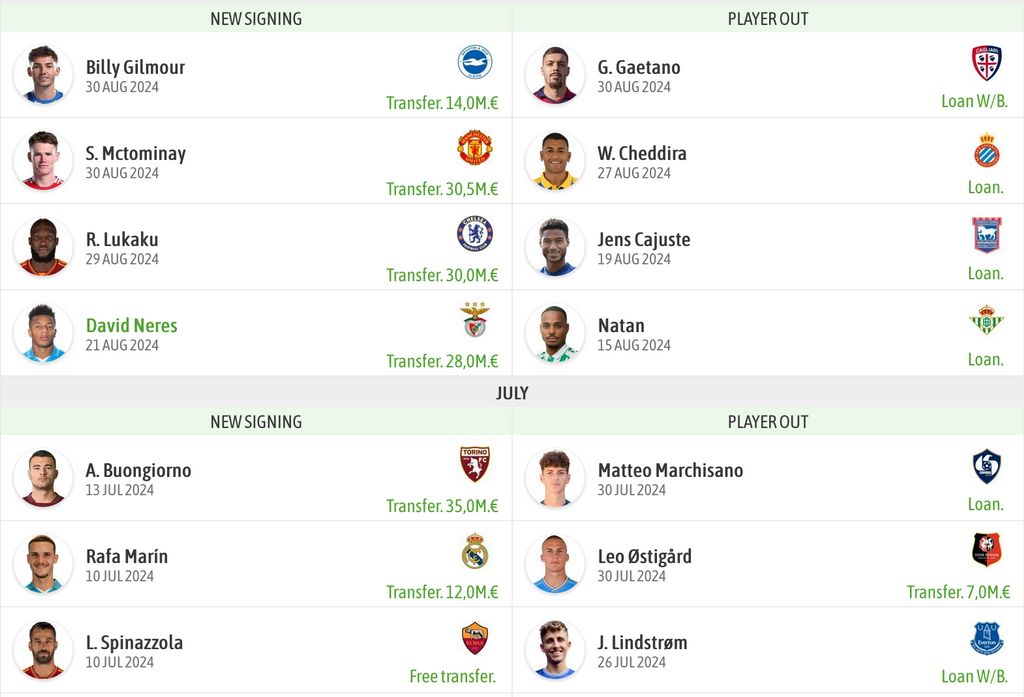Click Jens Cajuste's portrait thumbnail
This screenshot has height=697, width=1024.
tap(555, 247)
